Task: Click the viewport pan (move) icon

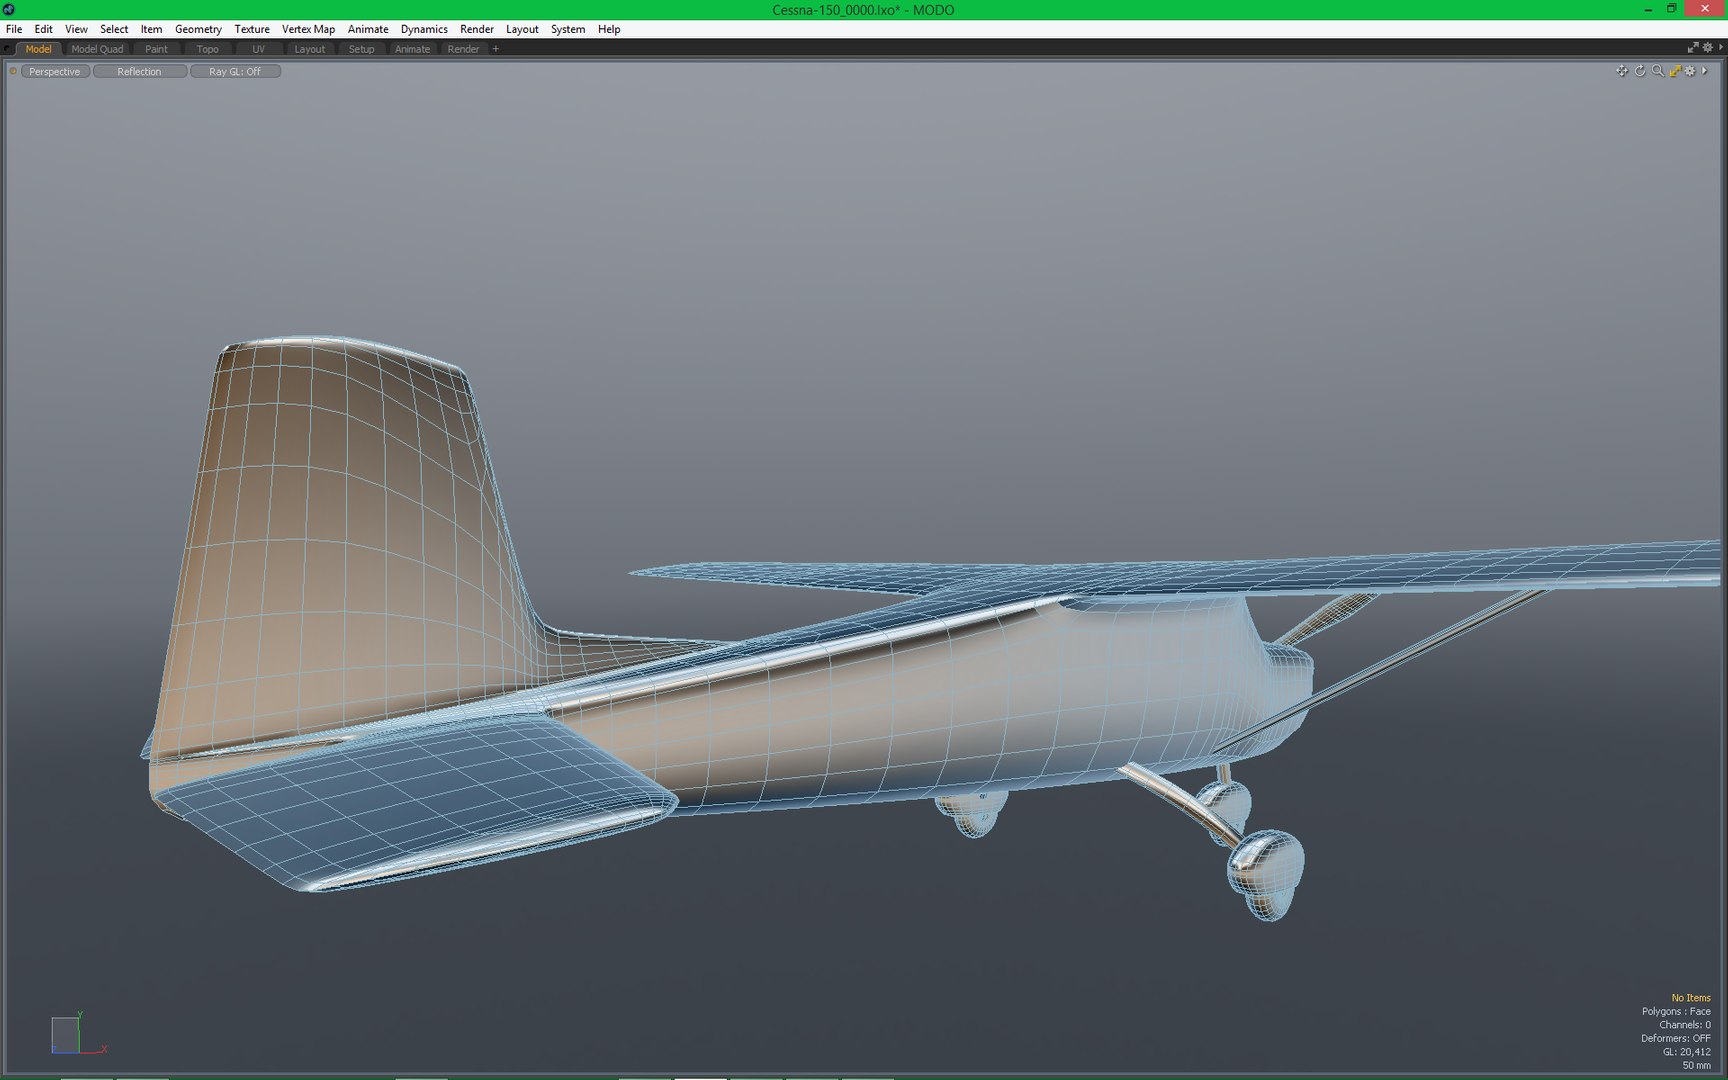Action: [1622, 71]
